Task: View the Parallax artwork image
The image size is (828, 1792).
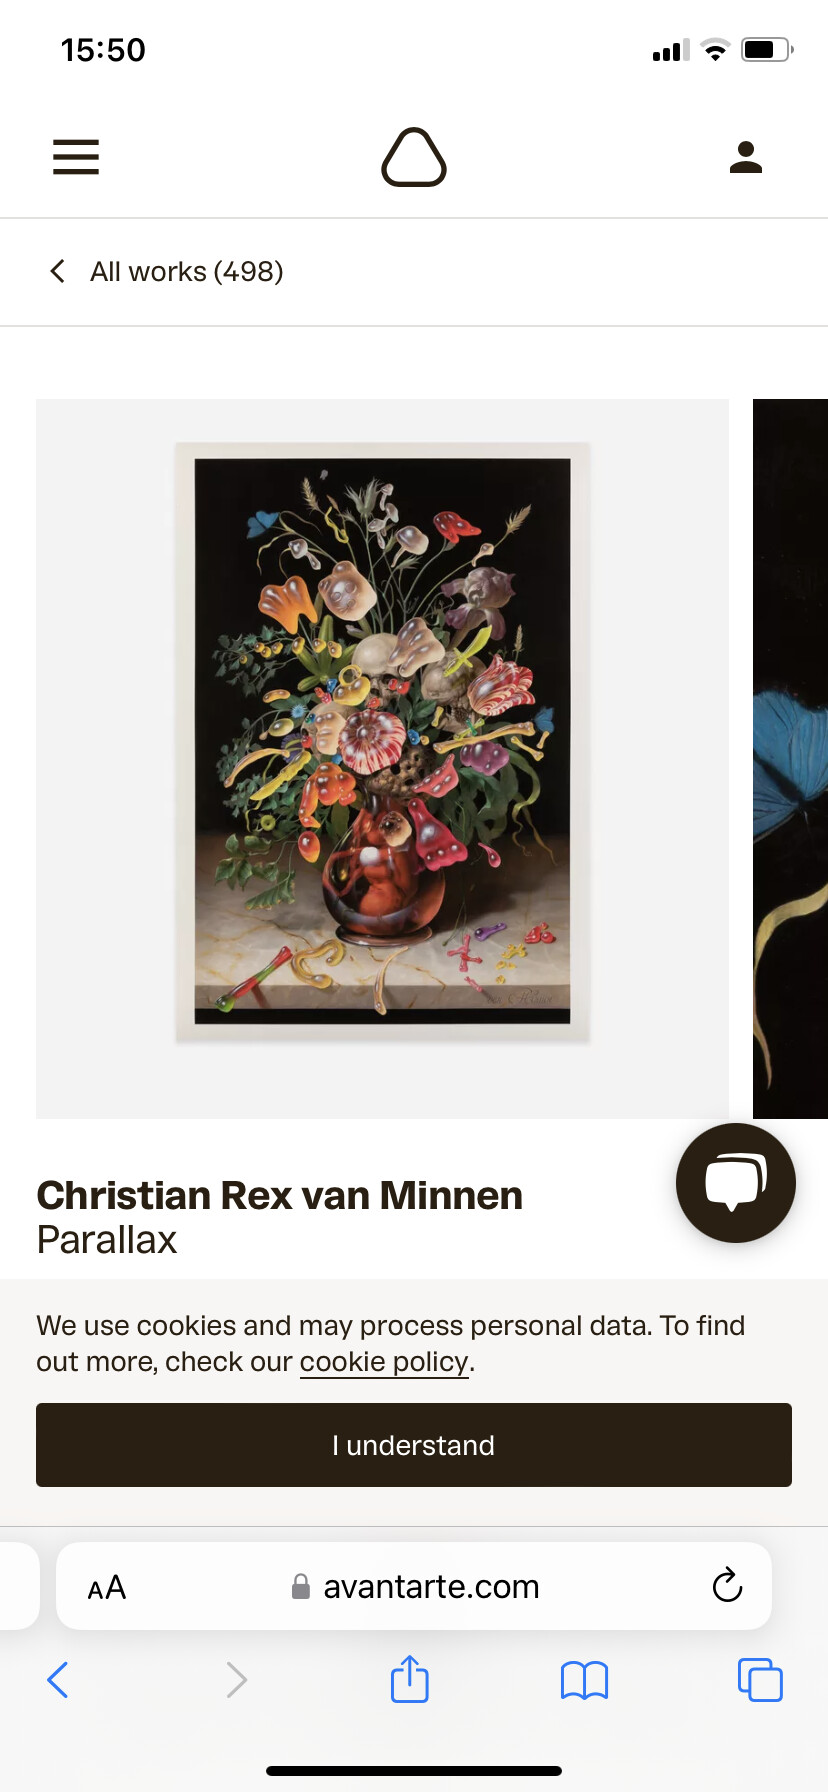Action: (x=383, y=759)
